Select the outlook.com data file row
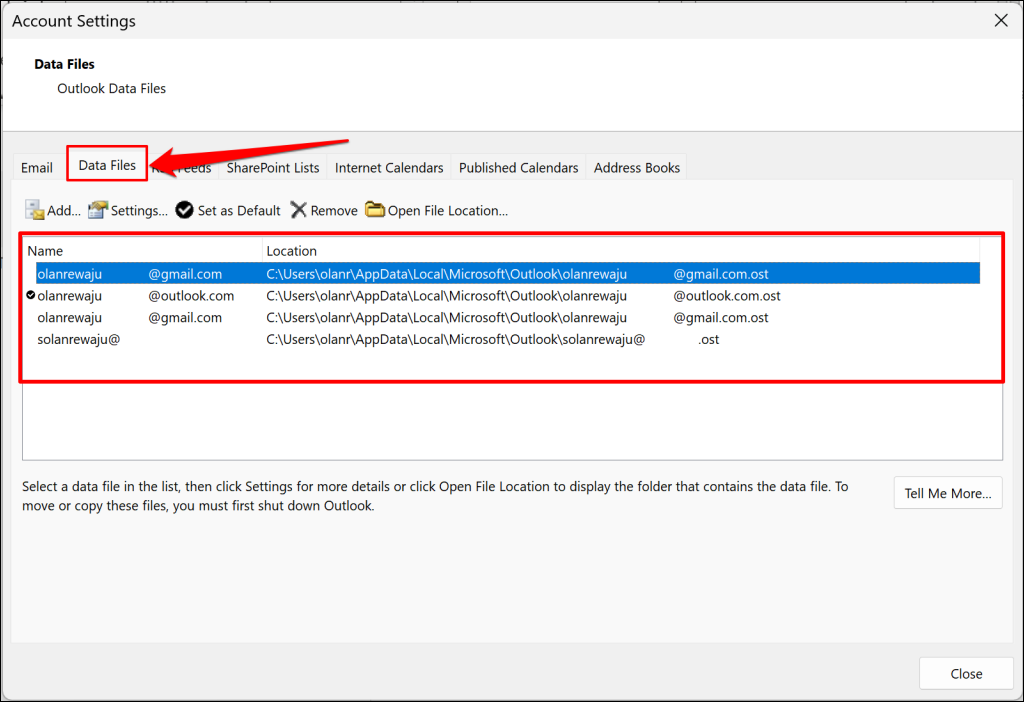 pos(400,296)
